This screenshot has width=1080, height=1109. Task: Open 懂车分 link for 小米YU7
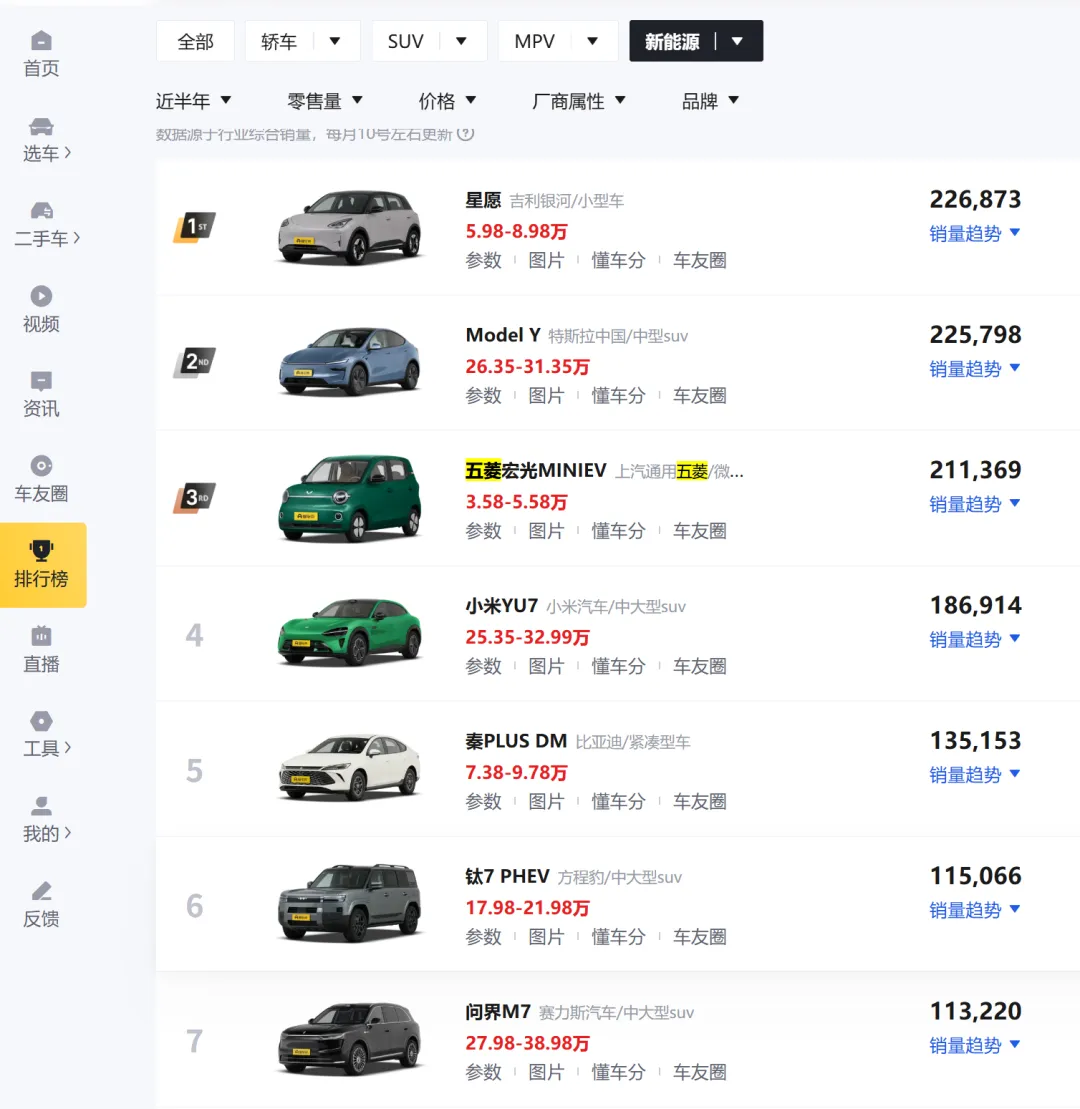tap(618, 666)
